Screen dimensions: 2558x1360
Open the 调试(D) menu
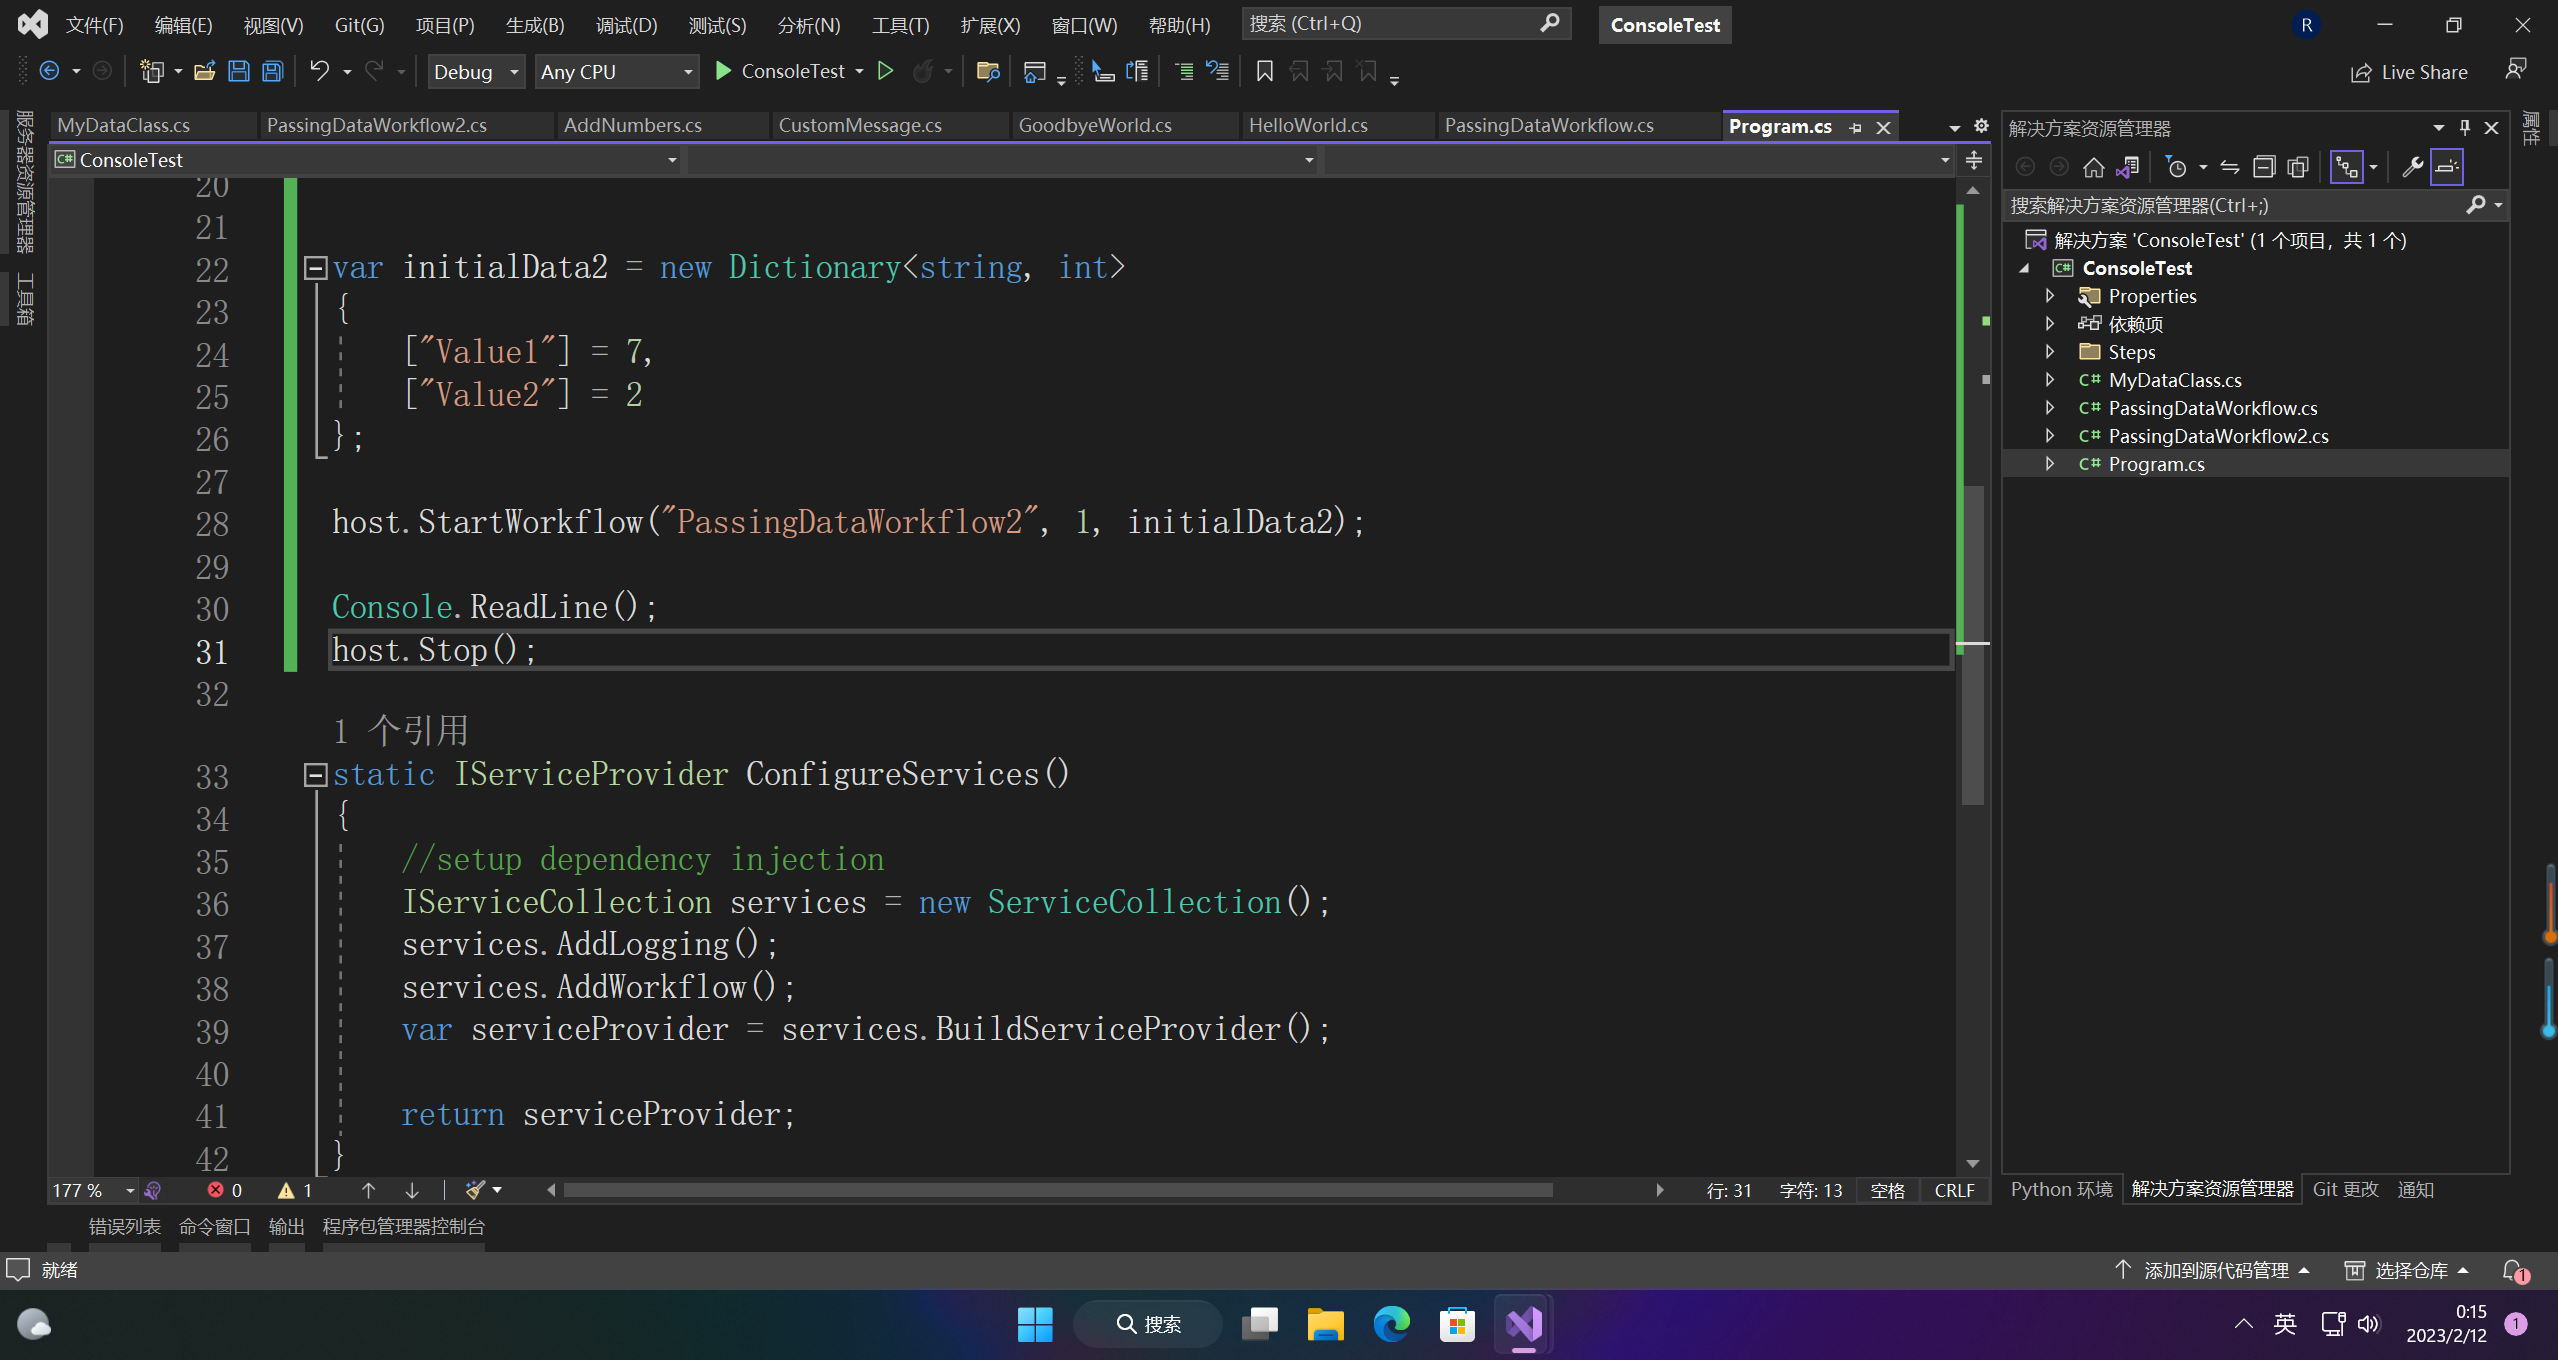point(626,25)
